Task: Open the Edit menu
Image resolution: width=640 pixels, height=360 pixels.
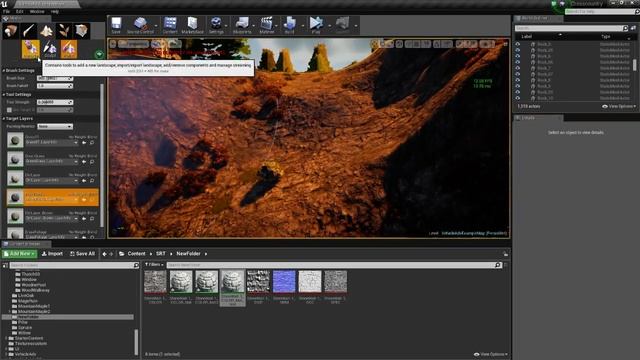Action: coord(19,11)
